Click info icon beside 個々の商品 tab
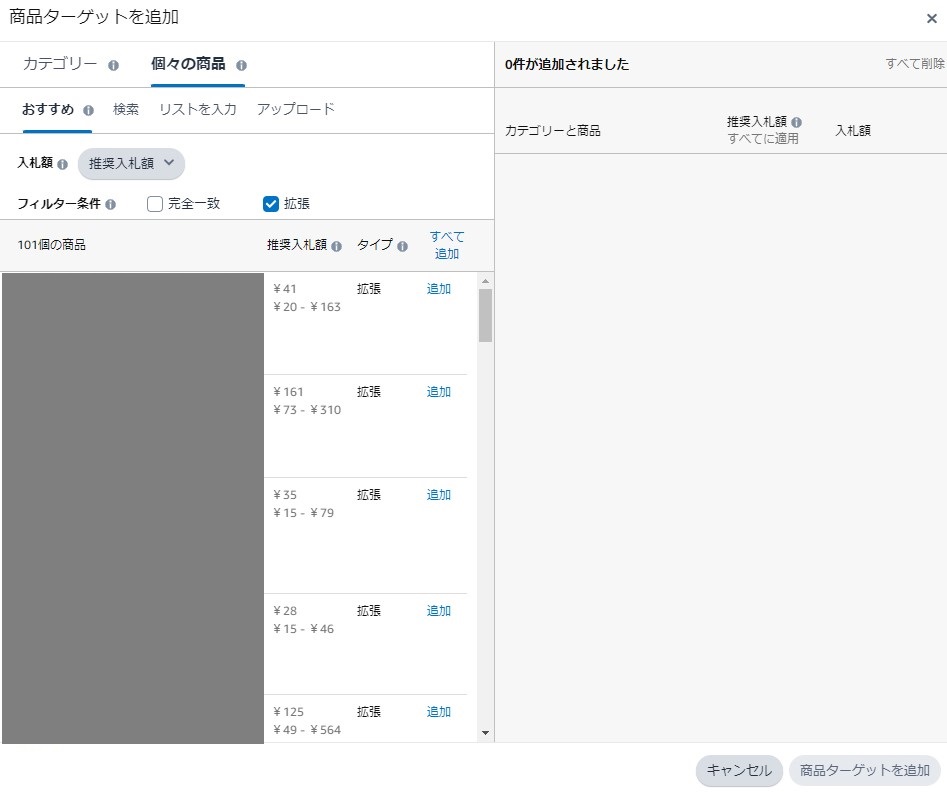Screen dimensions: 947x792 tap(241, 66)
